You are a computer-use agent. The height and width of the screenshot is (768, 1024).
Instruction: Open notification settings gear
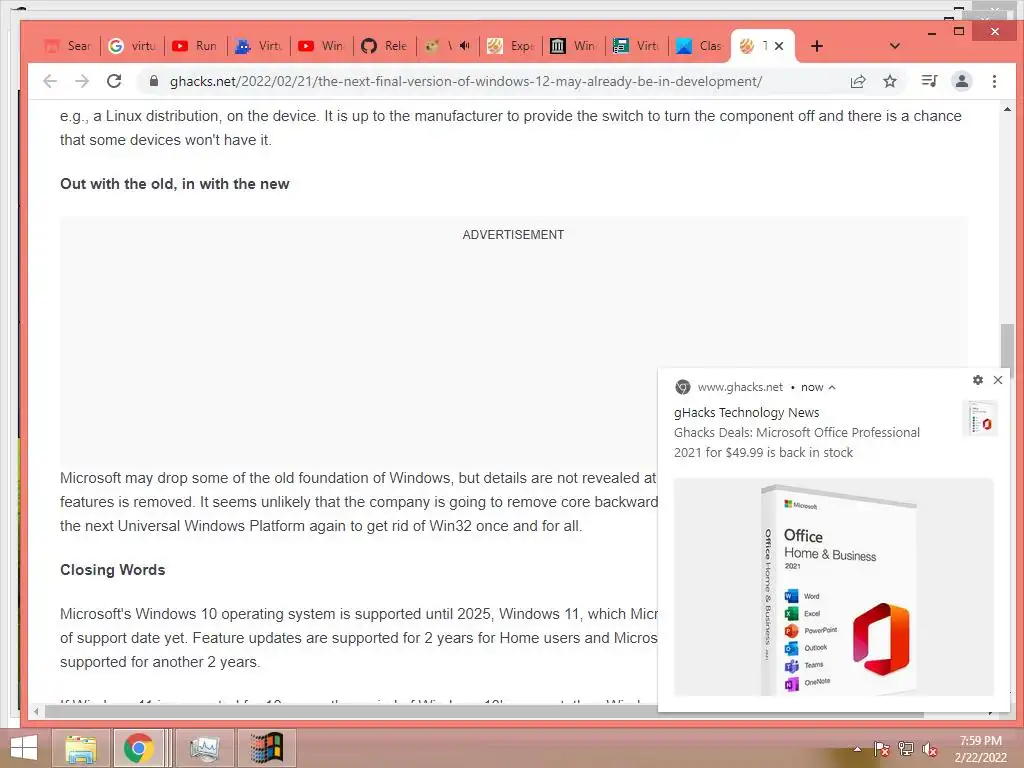point(978,379)
